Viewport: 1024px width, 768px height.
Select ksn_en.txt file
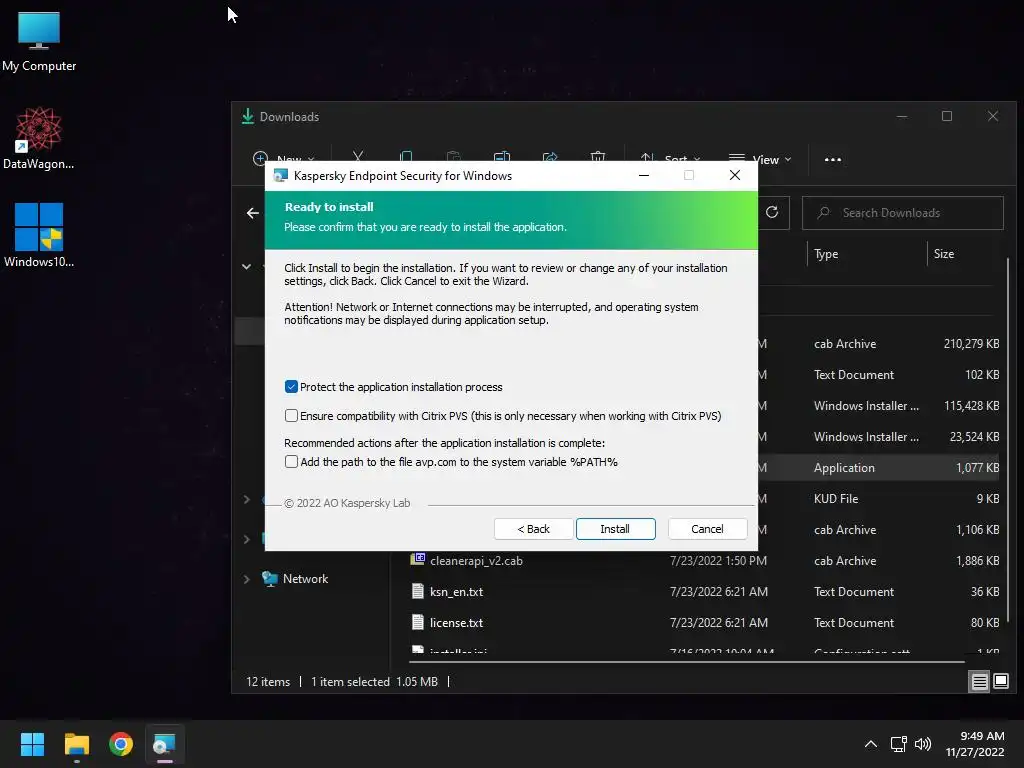coord(456,592)
